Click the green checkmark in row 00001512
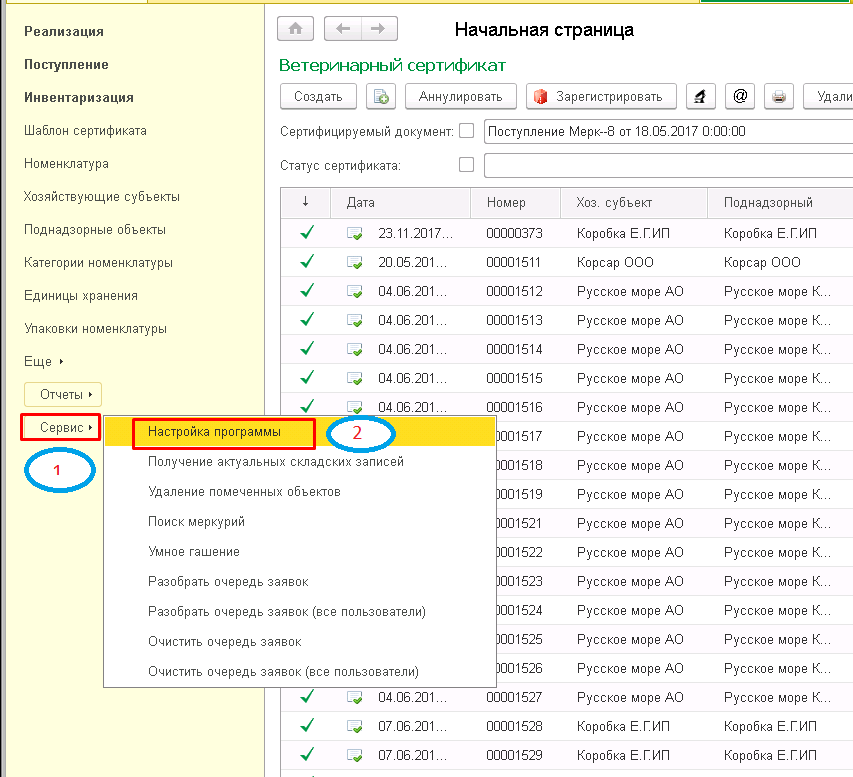Screen dimensions: 853x777 point(307,291)
